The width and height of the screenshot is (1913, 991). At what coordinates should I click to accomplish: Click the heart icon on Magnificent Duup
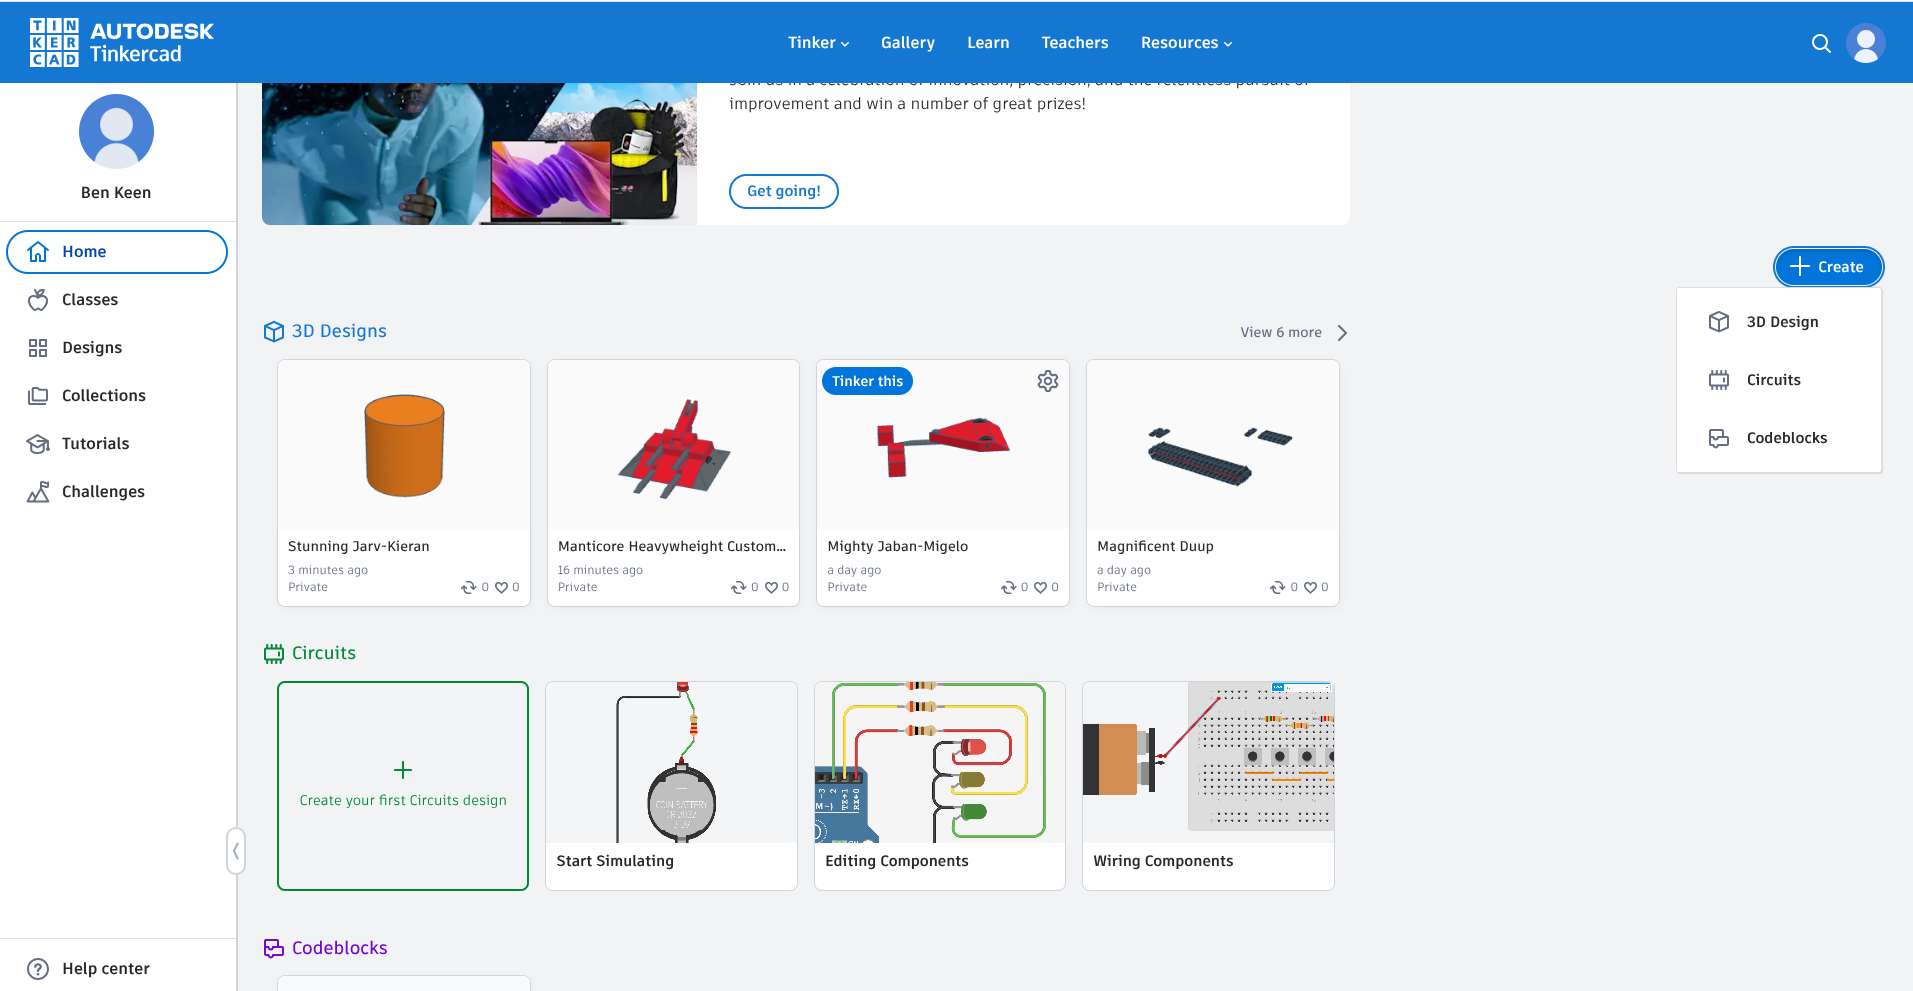(1310, 587)
